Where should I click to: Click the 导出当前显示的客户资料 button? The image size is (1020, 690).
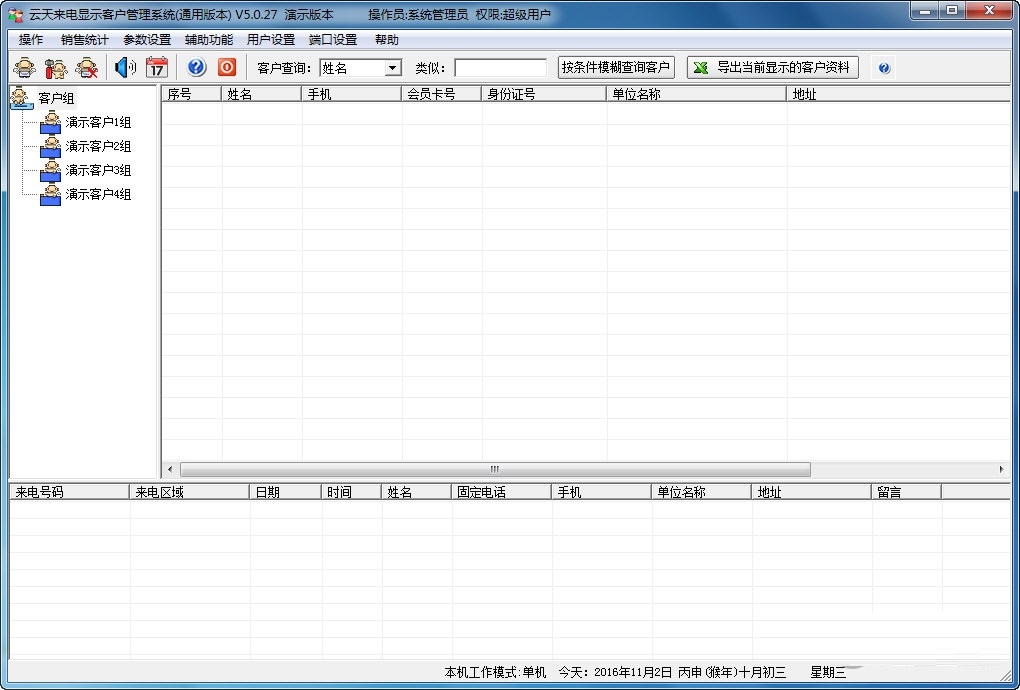coord(773,67)
